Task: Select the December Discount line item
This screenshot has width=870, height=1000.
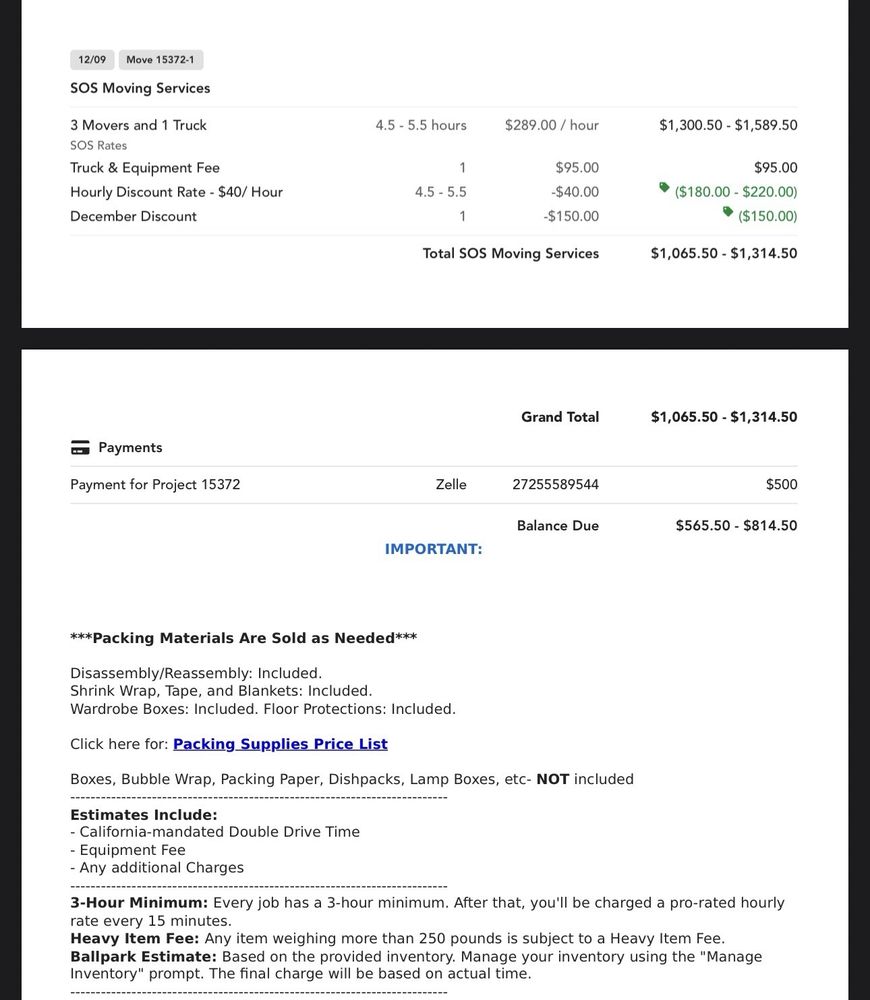Action: point(133,216)
